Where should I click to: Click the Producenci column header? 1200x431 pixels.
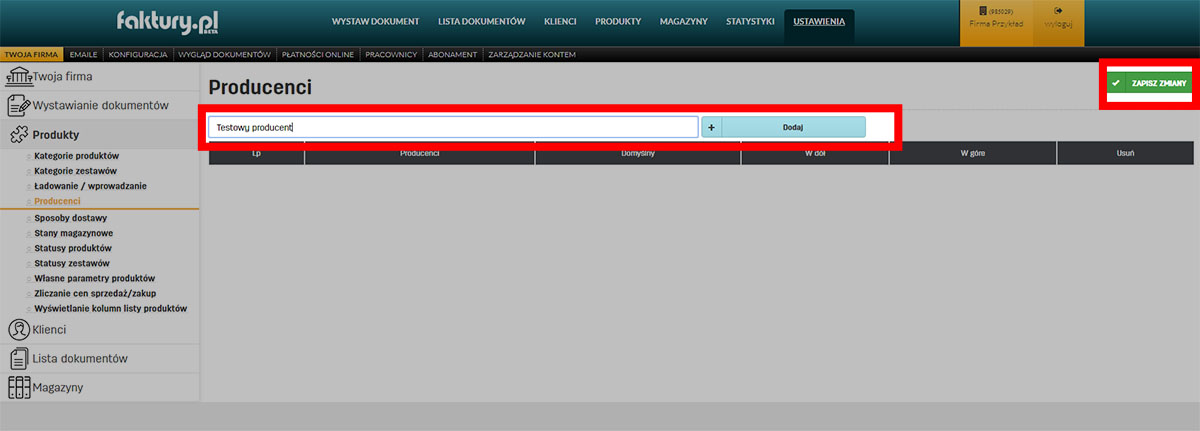tap(420, 153)
